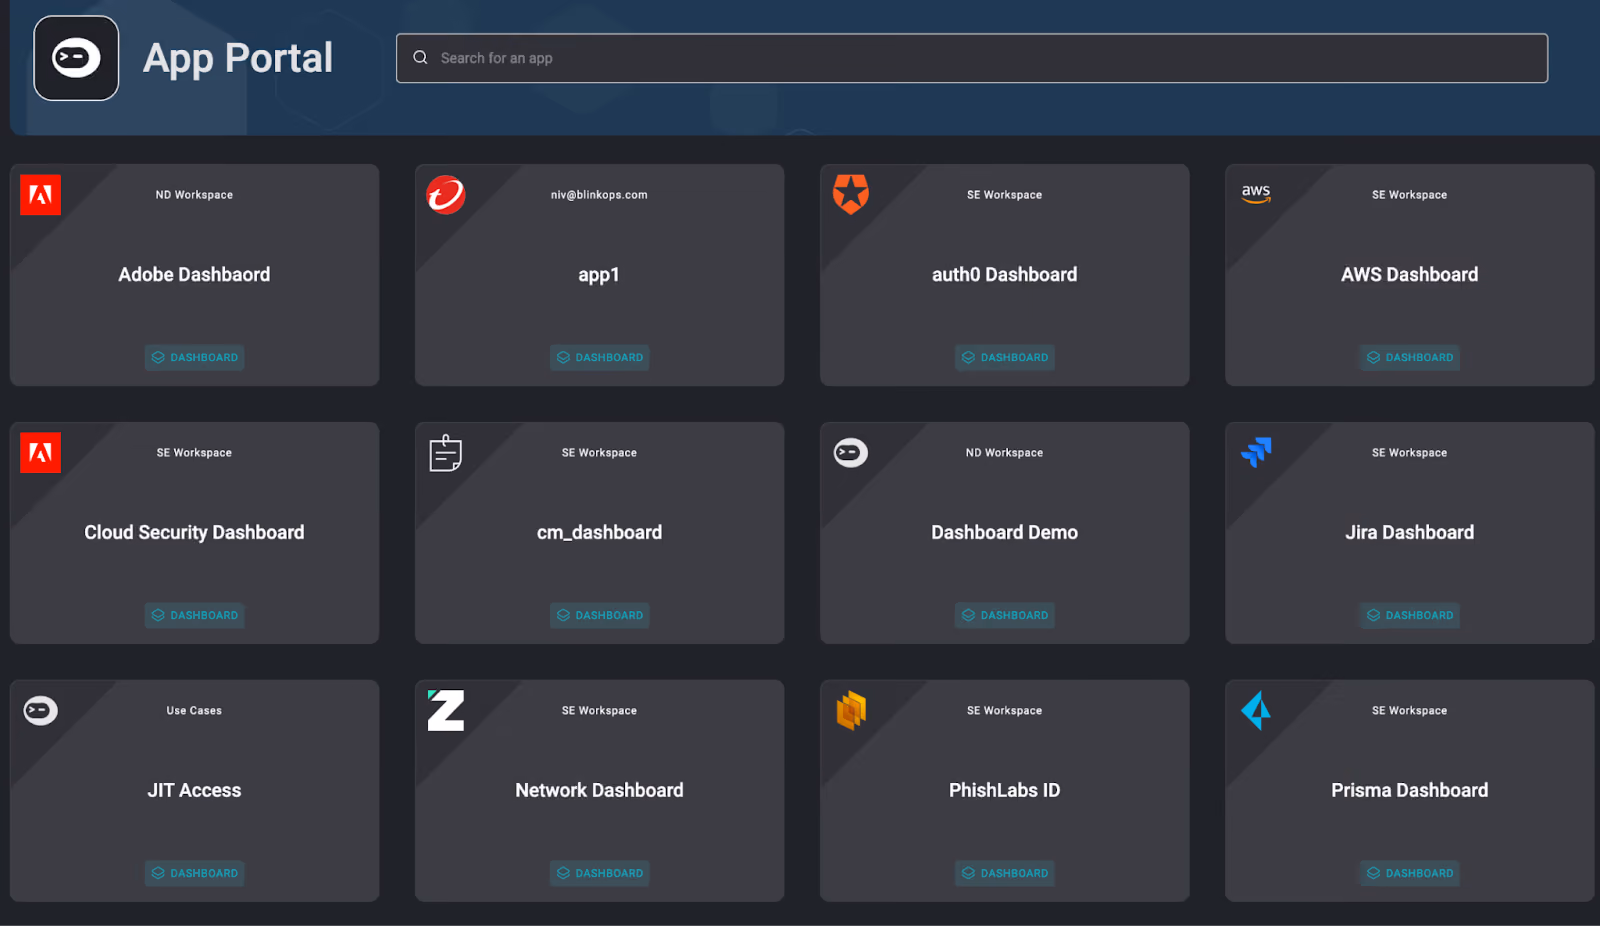Click the Jira logo icon

coord(1256,452)
